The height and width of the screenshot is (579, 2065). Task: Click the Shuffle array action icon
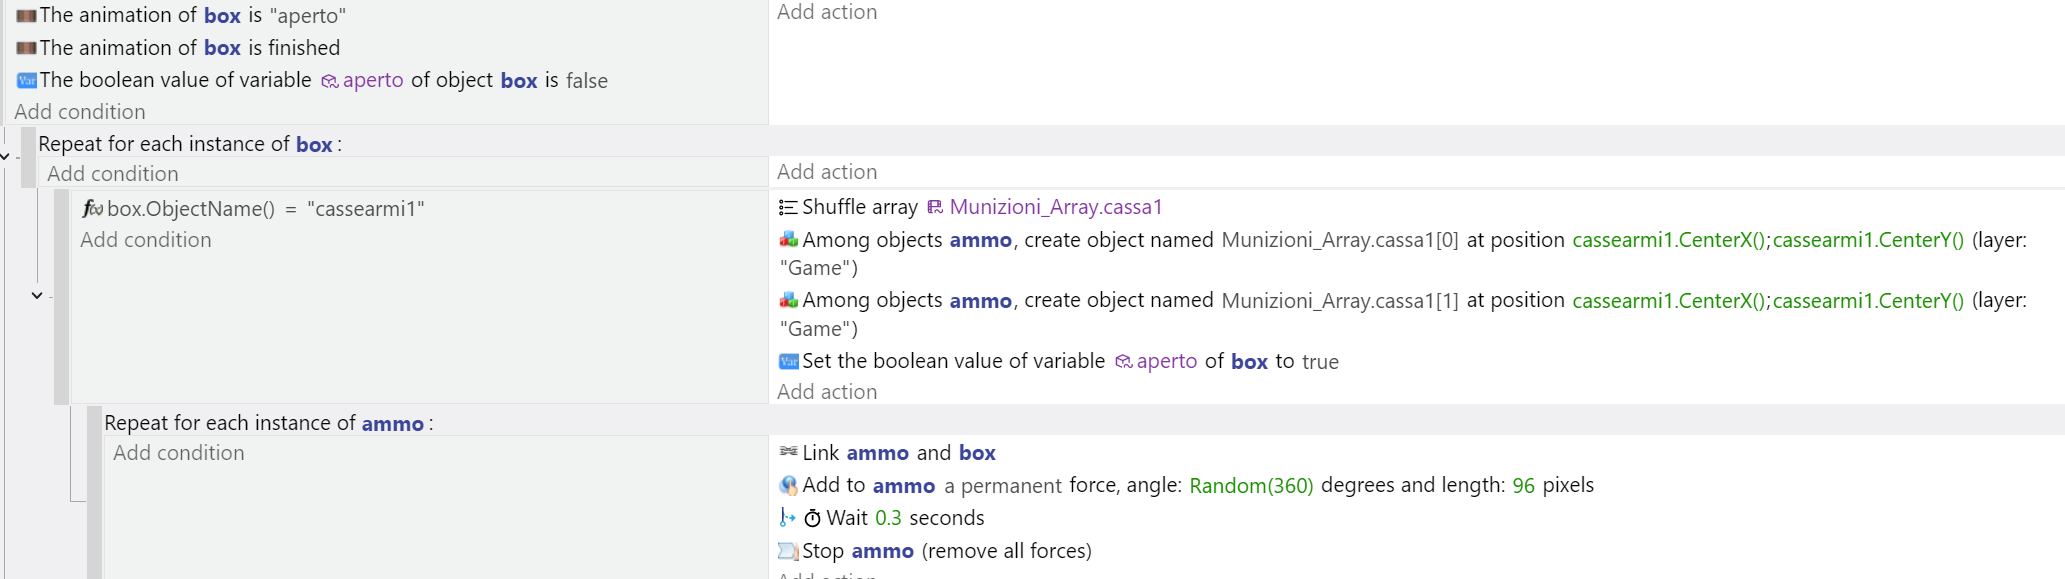coord(788,207)
